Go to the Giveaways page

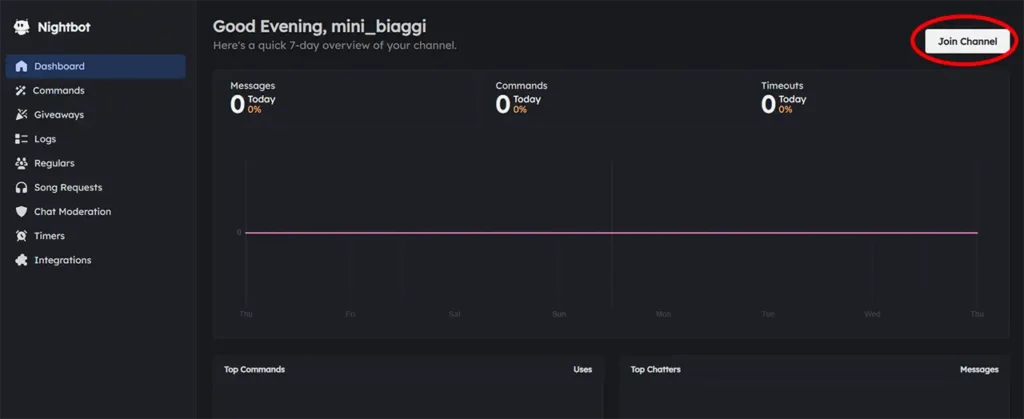pyautogui.click(x=95, y=115)
